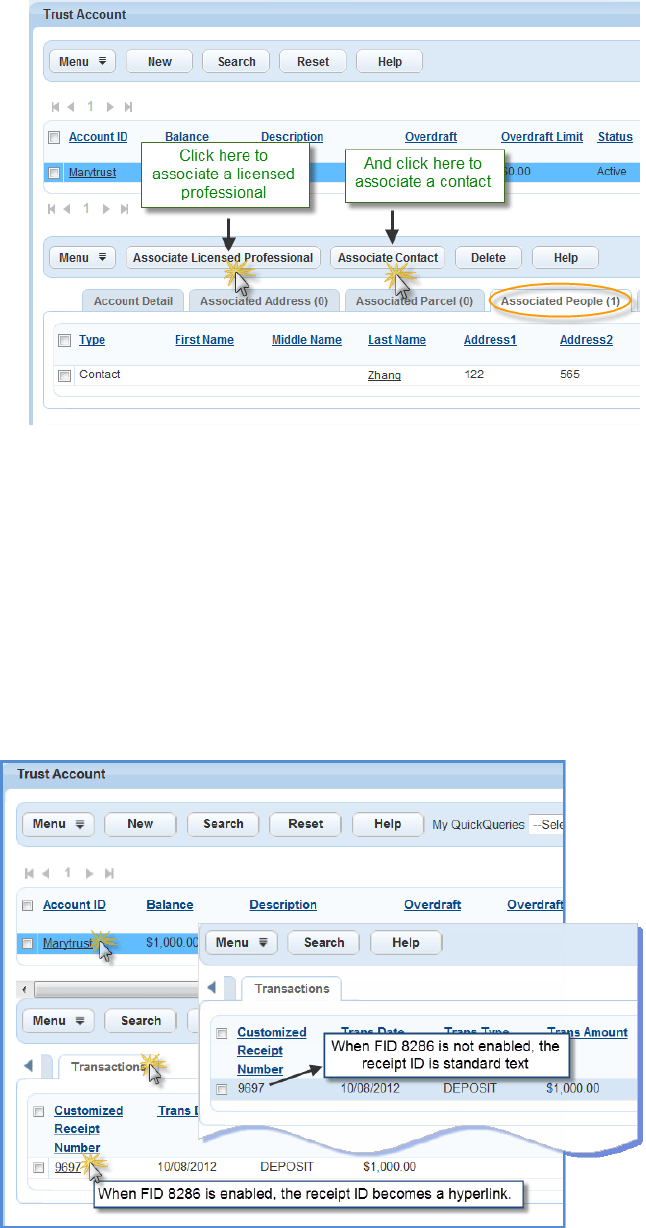The width and height of the screenshot is (646, 1228).
Task: Click last-page arrow in pager below Marytrust row, upper screenshot
Action: point(126,209)
